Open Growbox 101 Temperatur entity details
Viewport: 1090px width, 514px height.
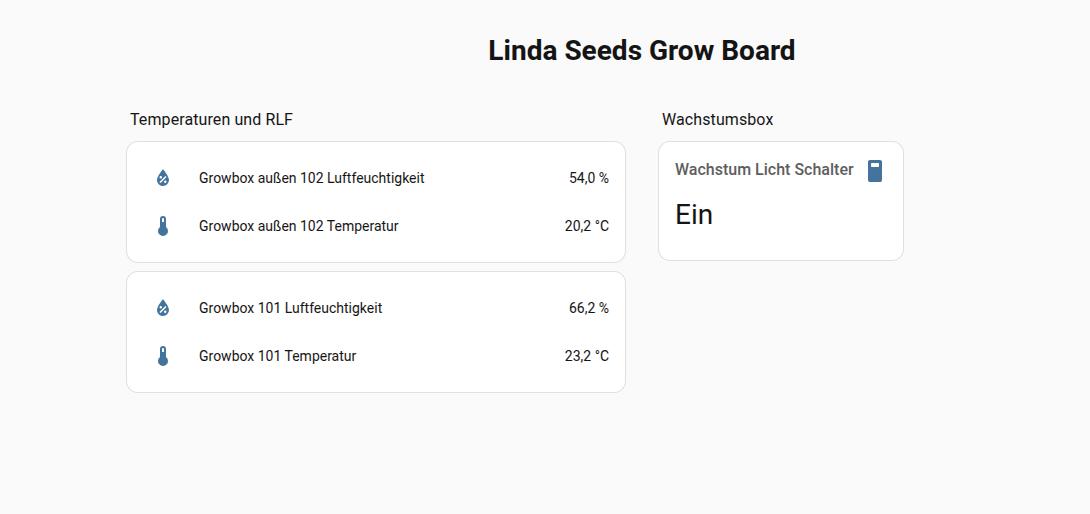click(277, 356)
